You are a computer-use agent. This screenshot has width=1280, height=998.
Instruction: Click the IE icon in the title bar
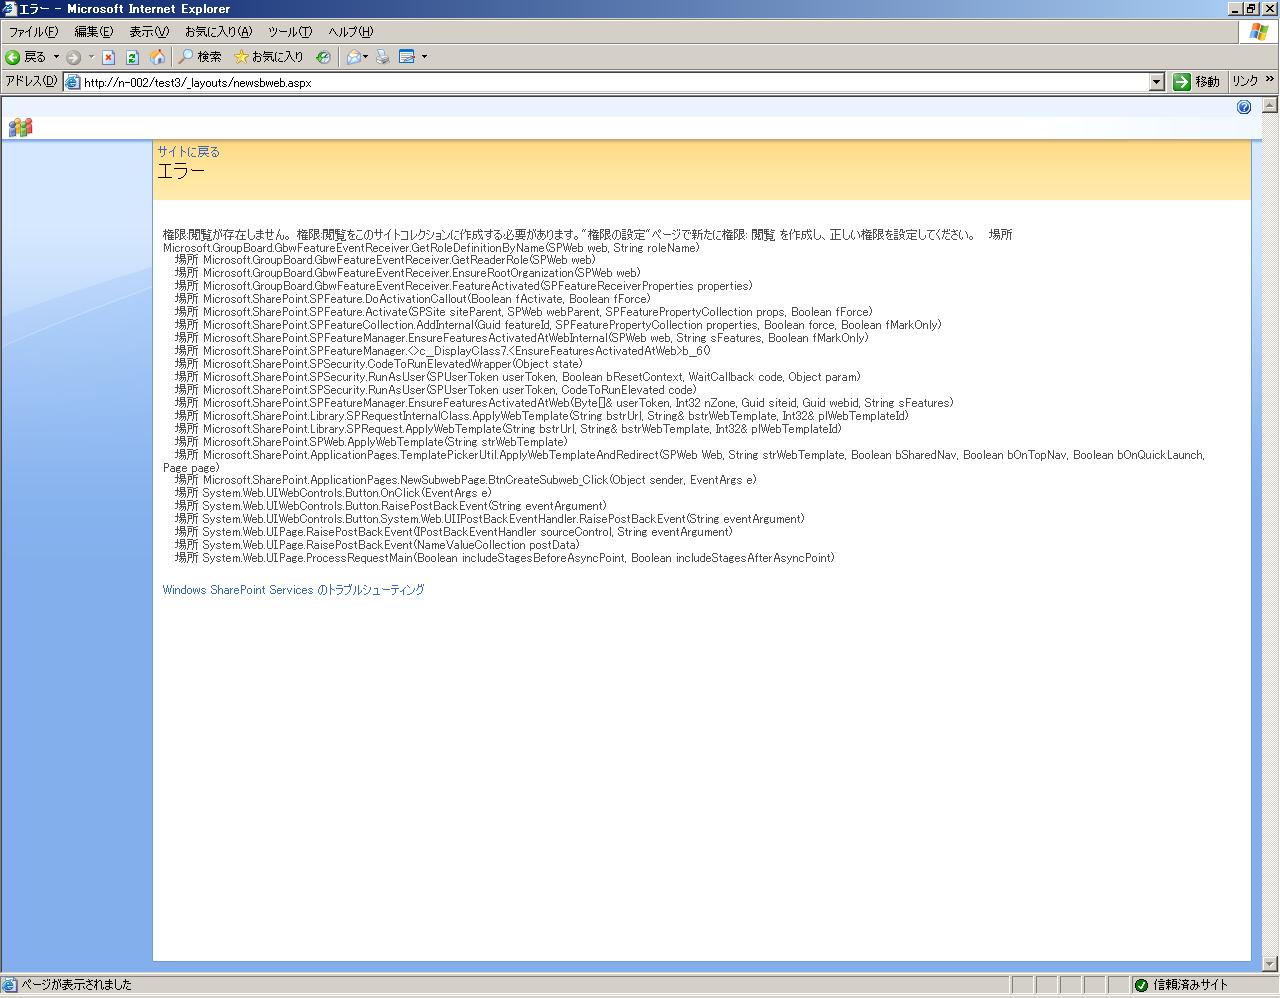10,9
